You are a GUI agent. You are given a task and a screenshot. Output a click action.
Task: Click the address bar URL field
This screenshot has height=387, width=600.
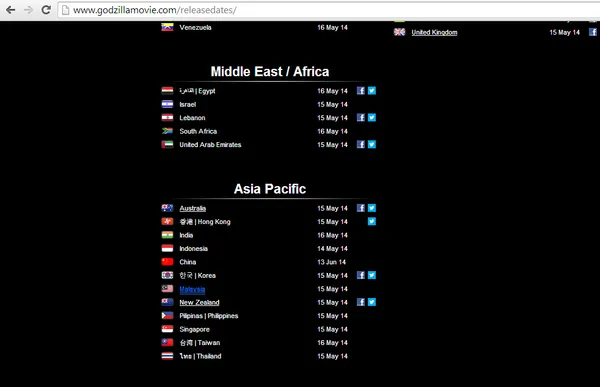pos(329,10)
